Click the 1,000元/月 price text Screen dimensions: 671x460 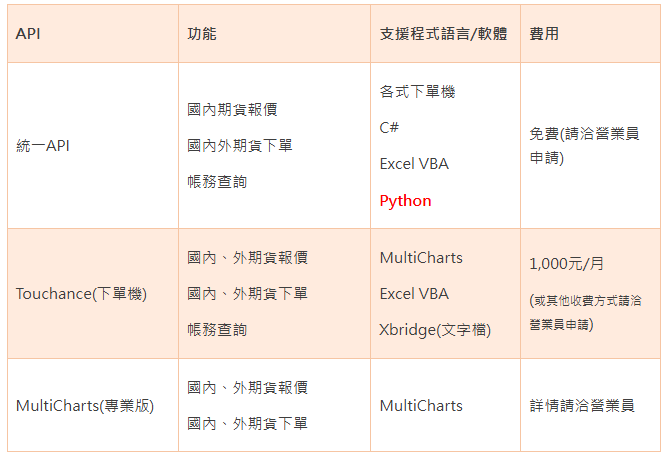pyautogui.click(x=566, y=265)
